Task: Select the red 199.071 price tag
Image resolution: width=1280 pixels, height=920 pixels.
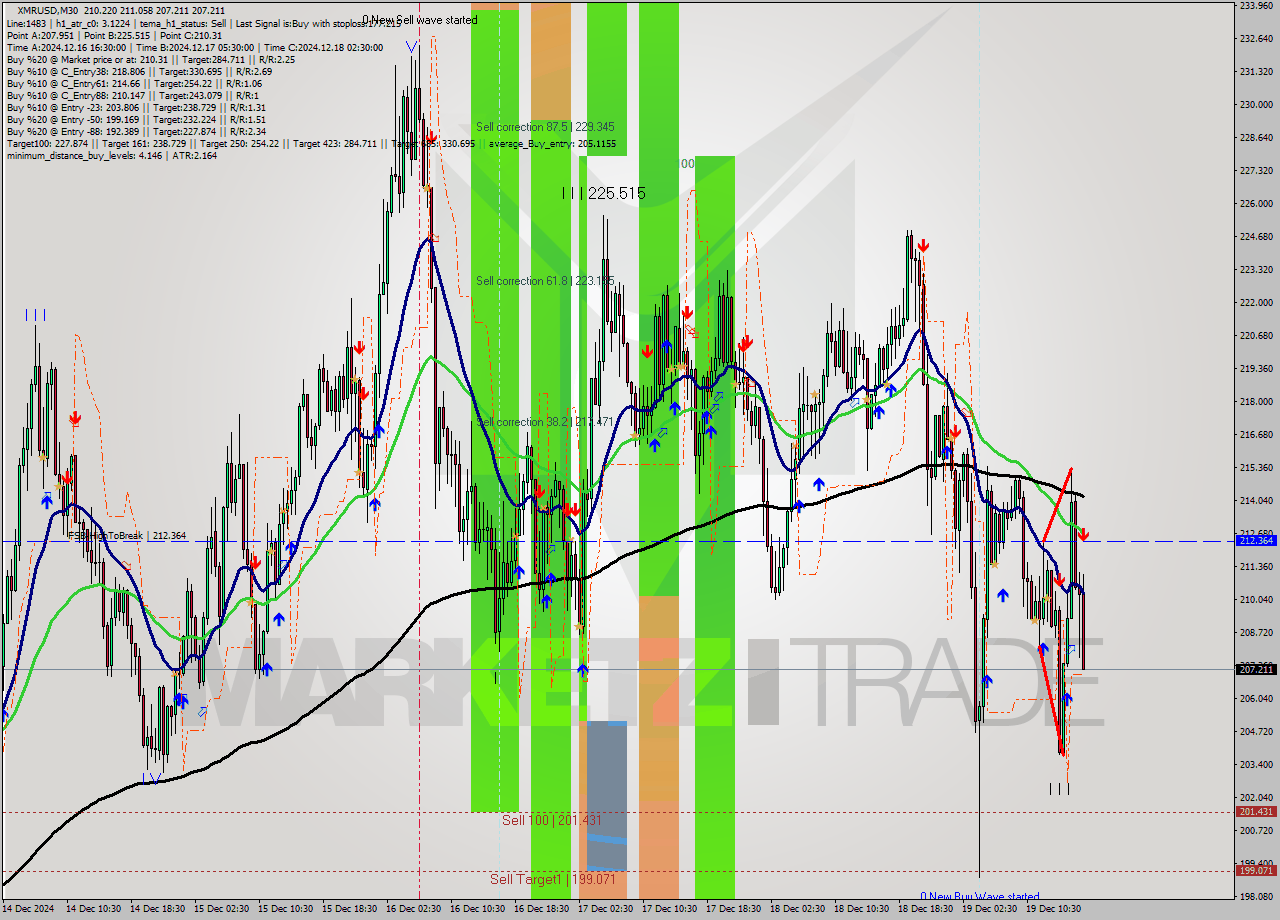Action: [1256, 871]
